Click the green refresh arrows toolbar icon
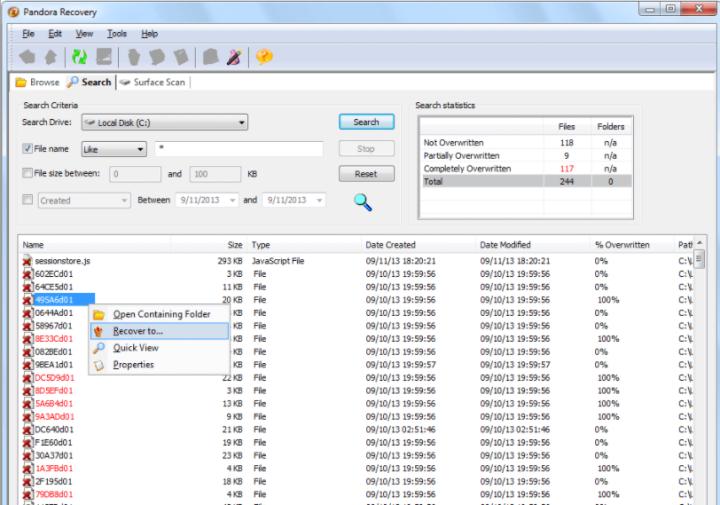The height and width of the screenshot is (505, 720). tap(78, 57)
